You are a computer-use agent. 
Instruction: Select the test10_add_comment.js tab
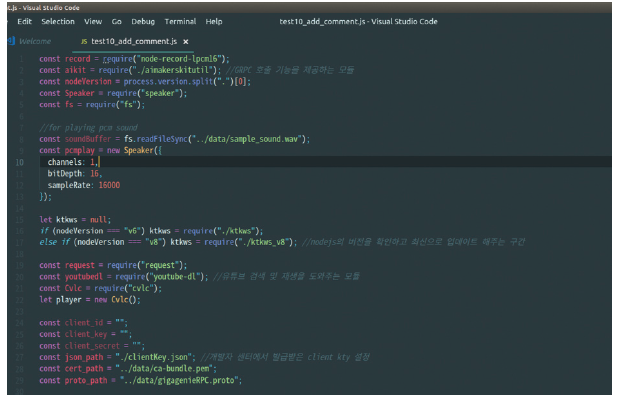click(134, 41)
